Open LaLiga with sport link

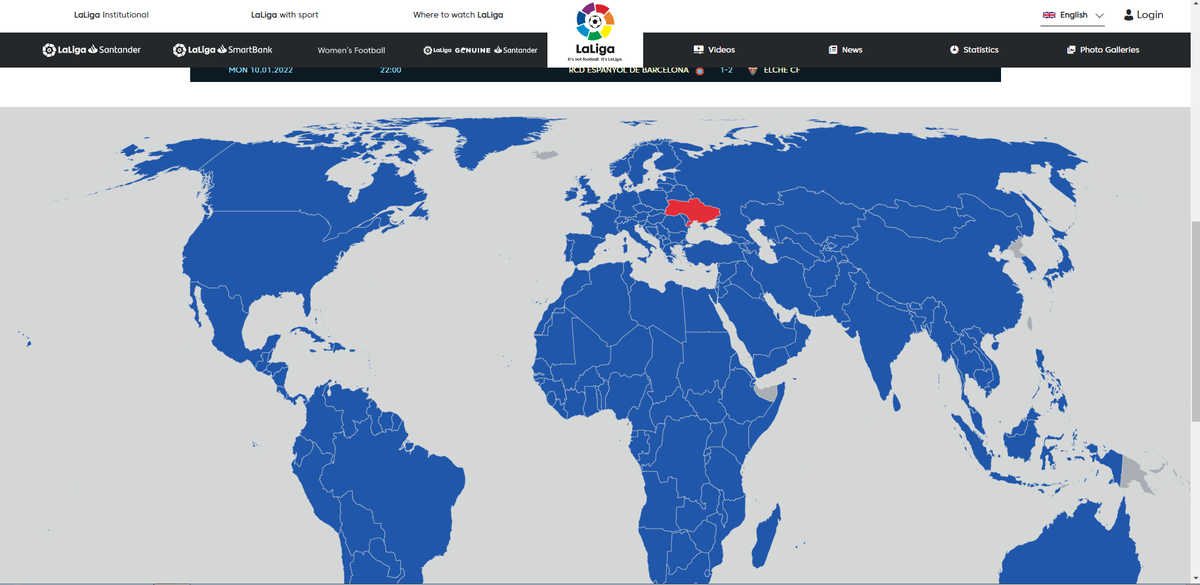click(285, 15)
